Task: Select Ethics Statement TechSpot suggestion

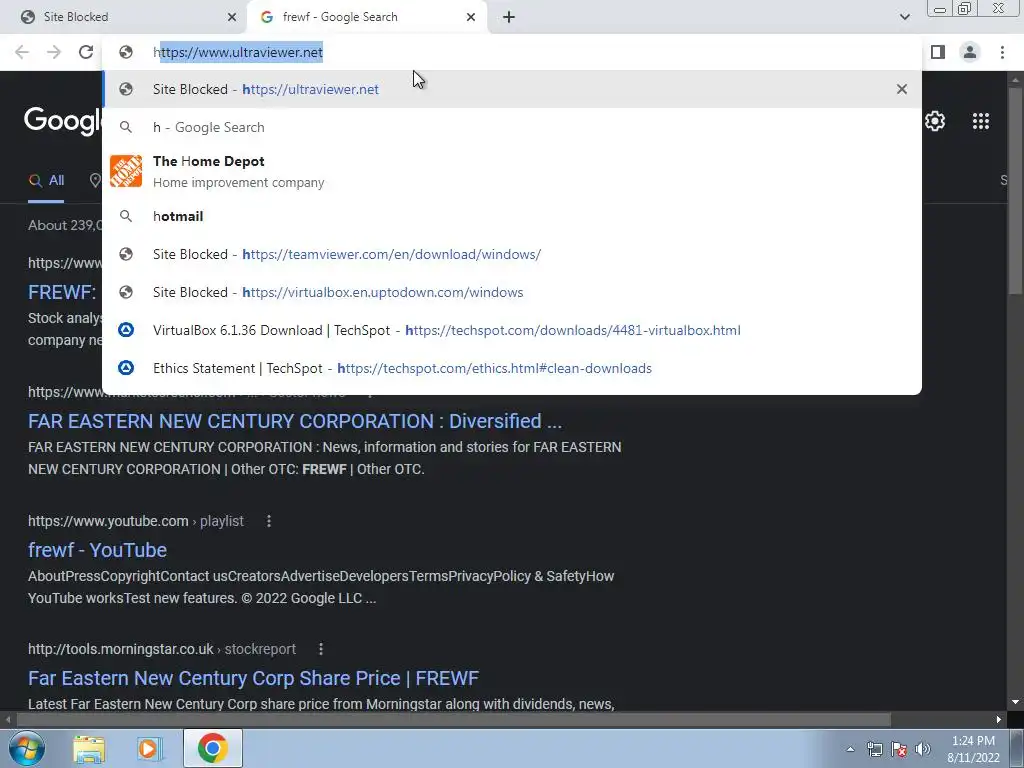Action: click(x=512, y=368)
